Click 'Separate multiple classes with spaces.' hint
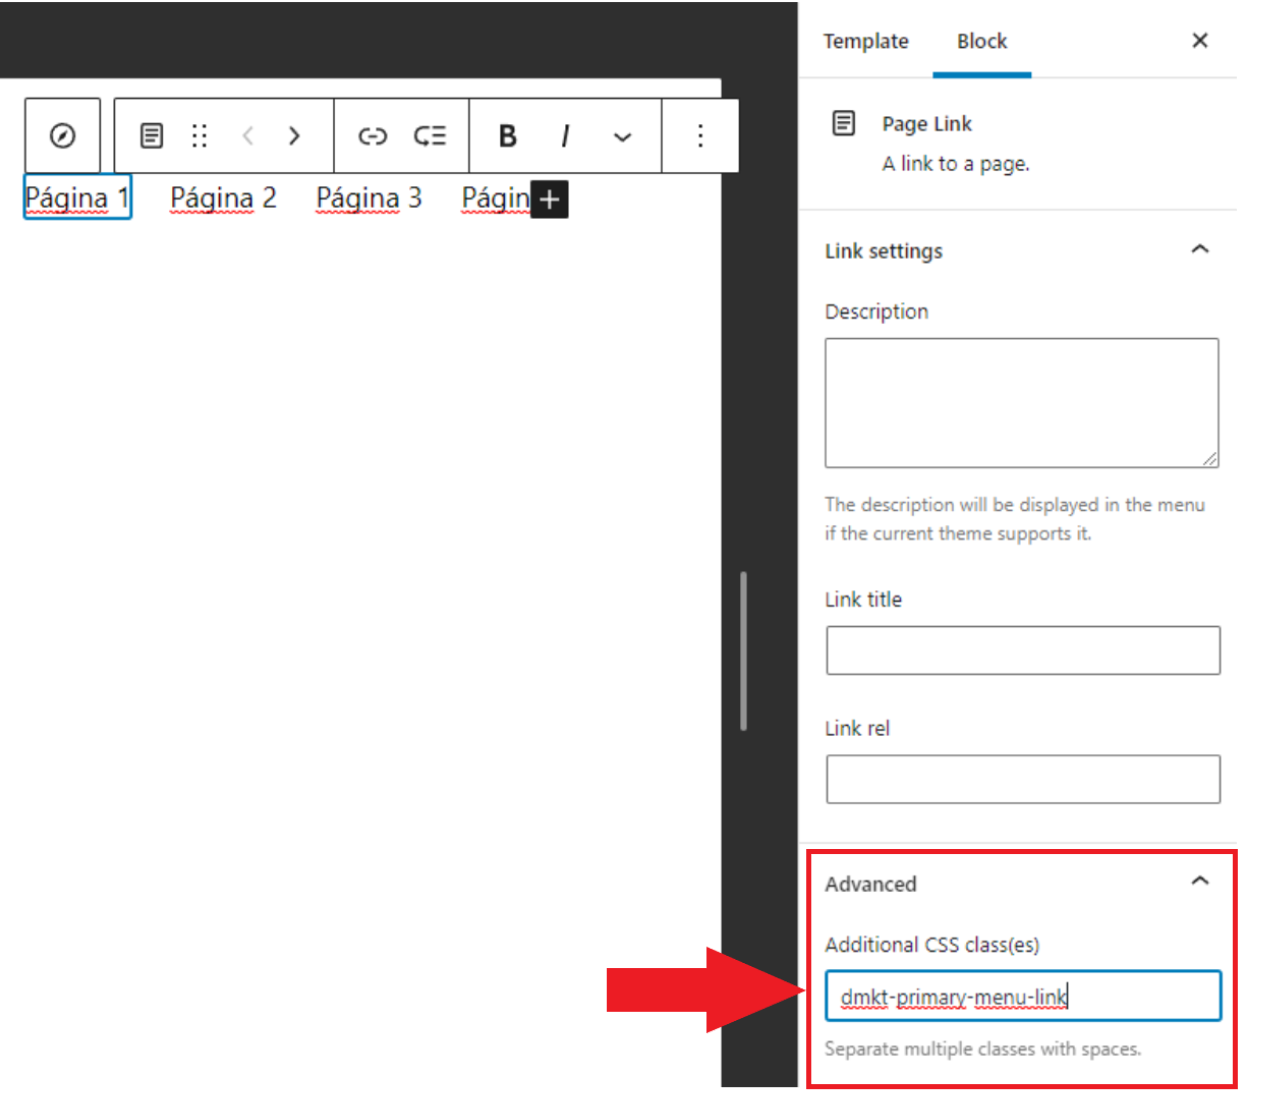Viewport: 1262px width, 1093px height. tap(983, 1049)
